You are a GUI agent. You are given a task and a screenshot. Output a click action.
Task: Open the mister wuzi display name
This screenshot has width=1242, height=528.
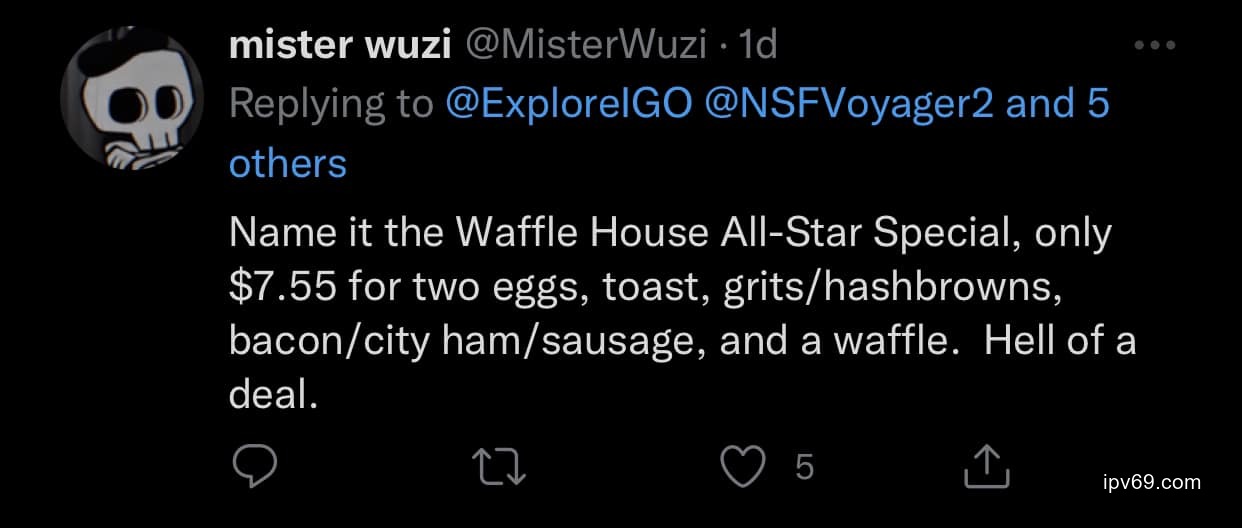340,46
